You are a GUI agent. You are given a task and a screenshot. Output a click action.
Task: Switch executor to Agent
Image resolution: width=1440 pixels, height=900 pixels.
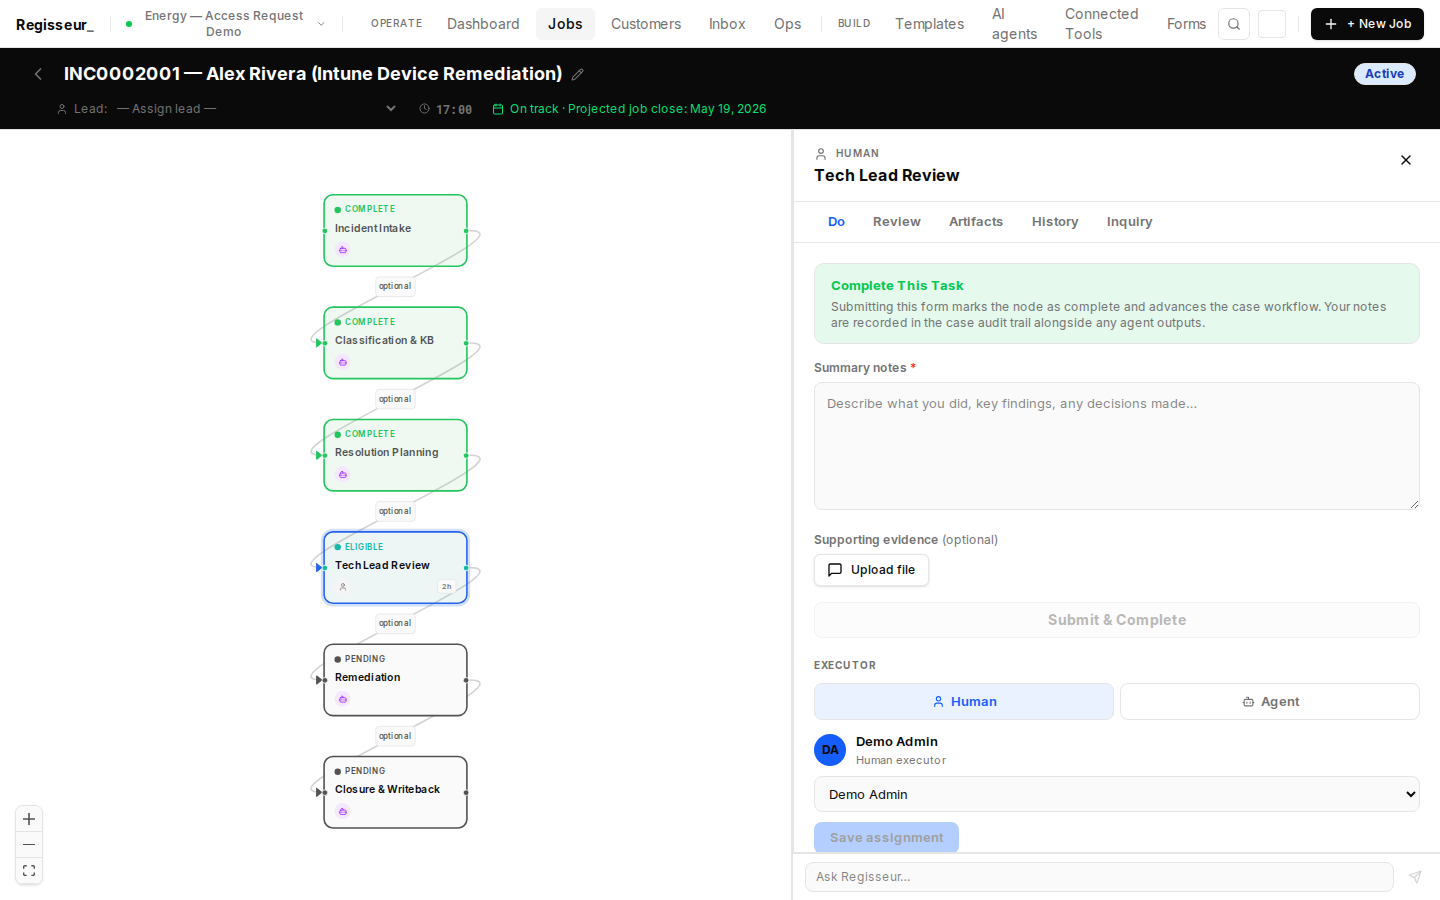[x=1270, y=702]
